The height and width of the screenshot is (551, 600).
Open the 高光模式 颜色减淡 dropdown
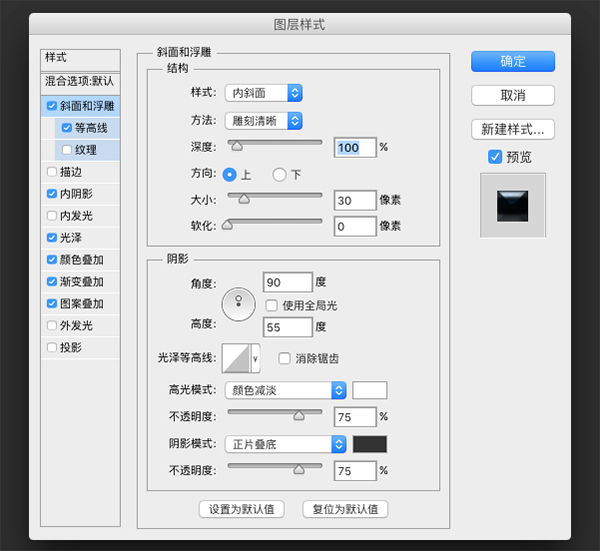click(286, 390)
